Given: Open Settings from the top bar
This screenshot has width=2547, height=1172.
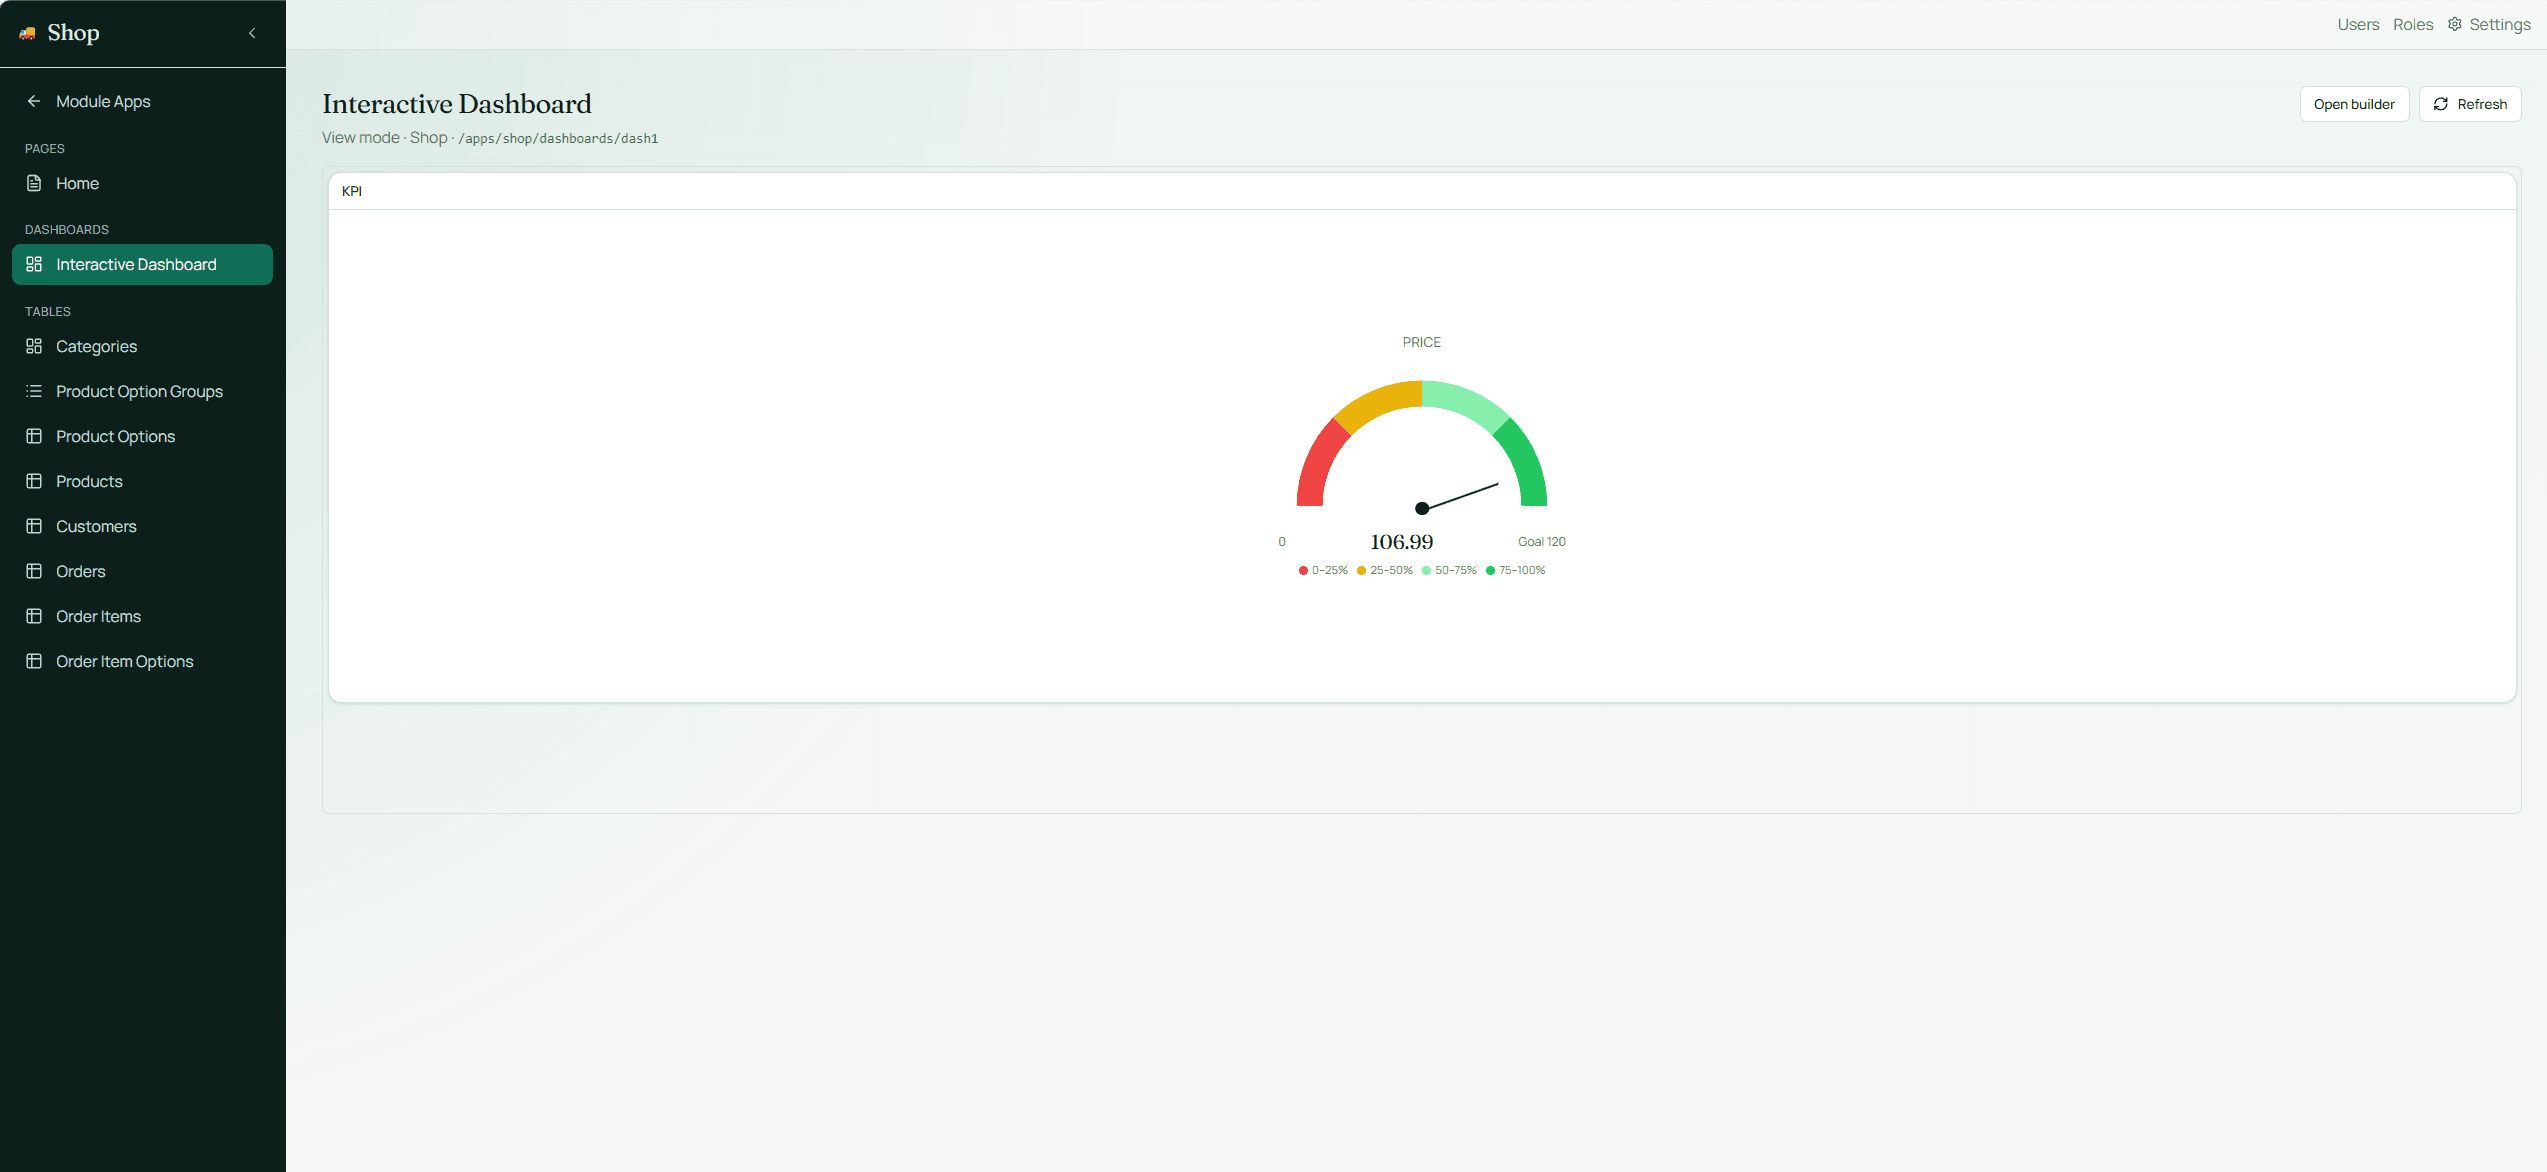Looking at the screenshot, I should coord(2489,24).
